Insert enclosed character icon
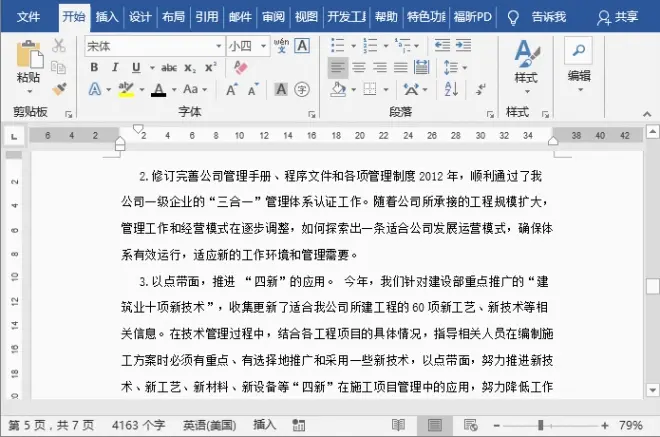Image resolution: width=660 pixels, height=437 pixels. [302, 89]
